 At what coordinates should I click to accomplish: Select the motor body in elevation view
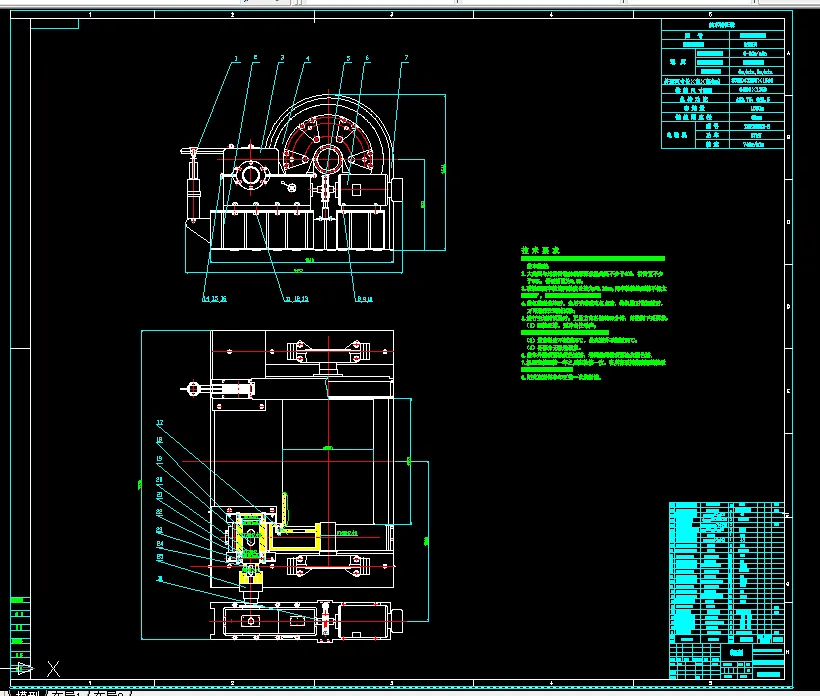[364, 190]
